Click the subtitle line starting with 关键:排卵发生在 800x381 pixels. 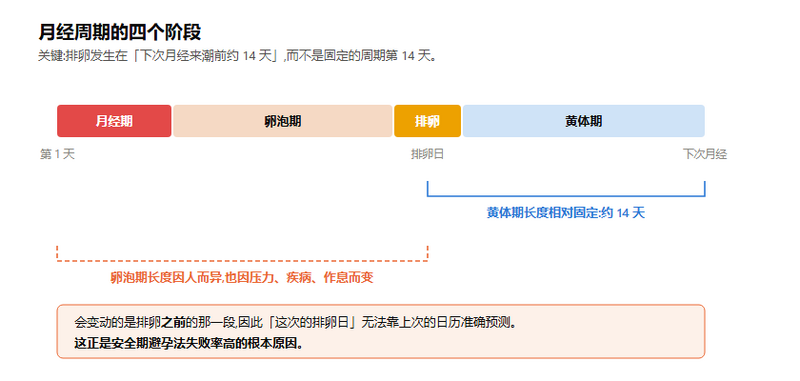tap(238, 56)
